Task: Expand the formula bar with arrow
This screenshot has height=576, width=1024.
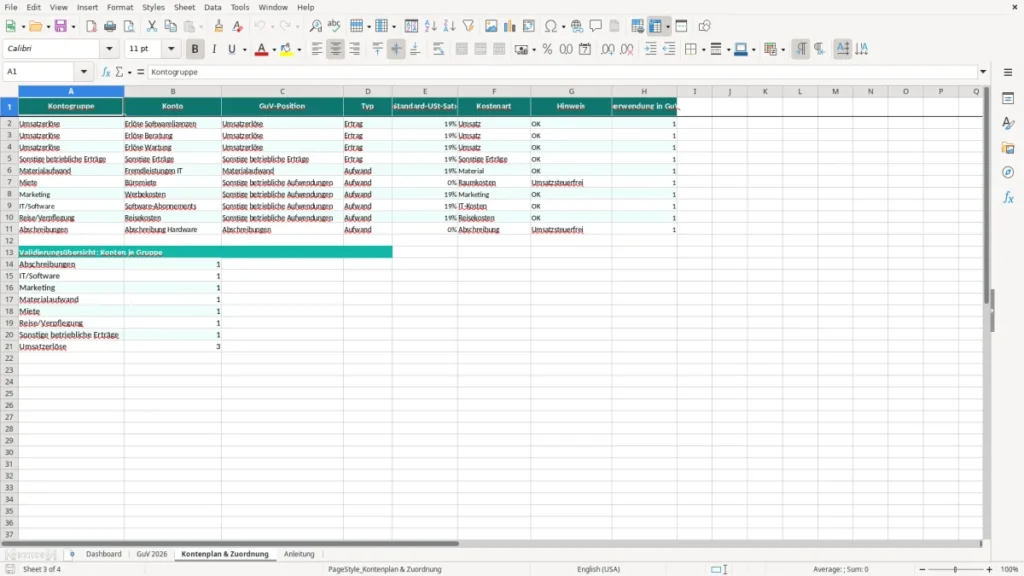Action: coord(983,72)
